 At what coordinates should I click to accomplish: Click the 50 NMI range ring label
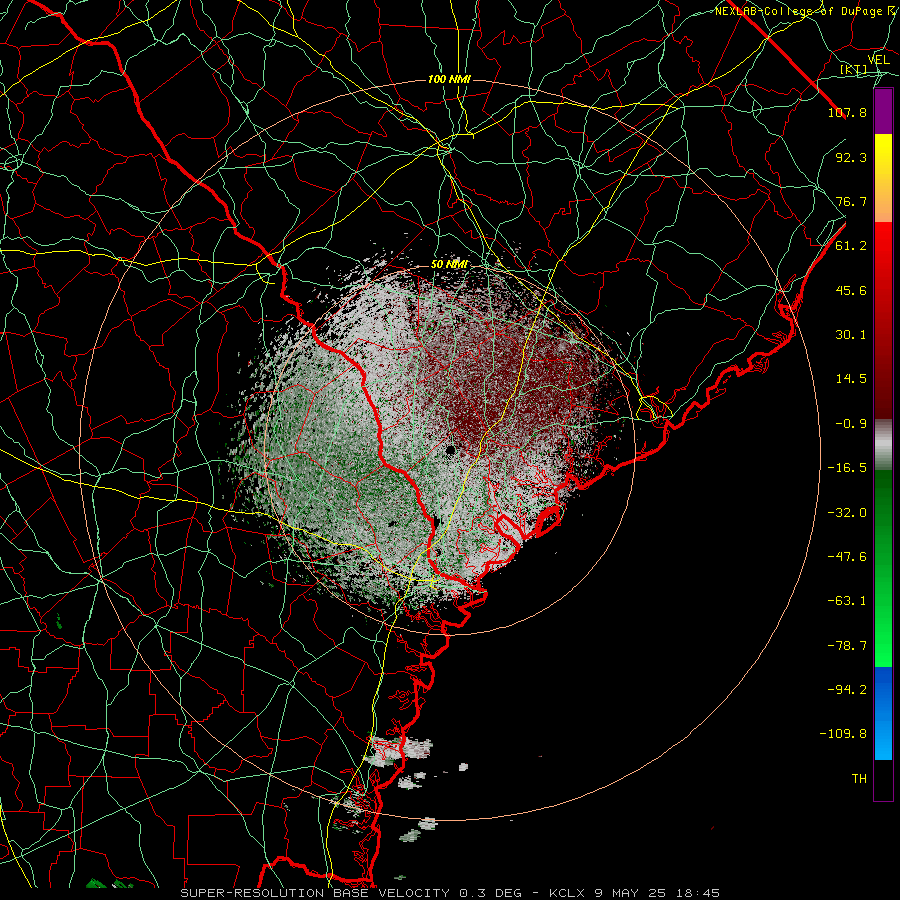449,265
